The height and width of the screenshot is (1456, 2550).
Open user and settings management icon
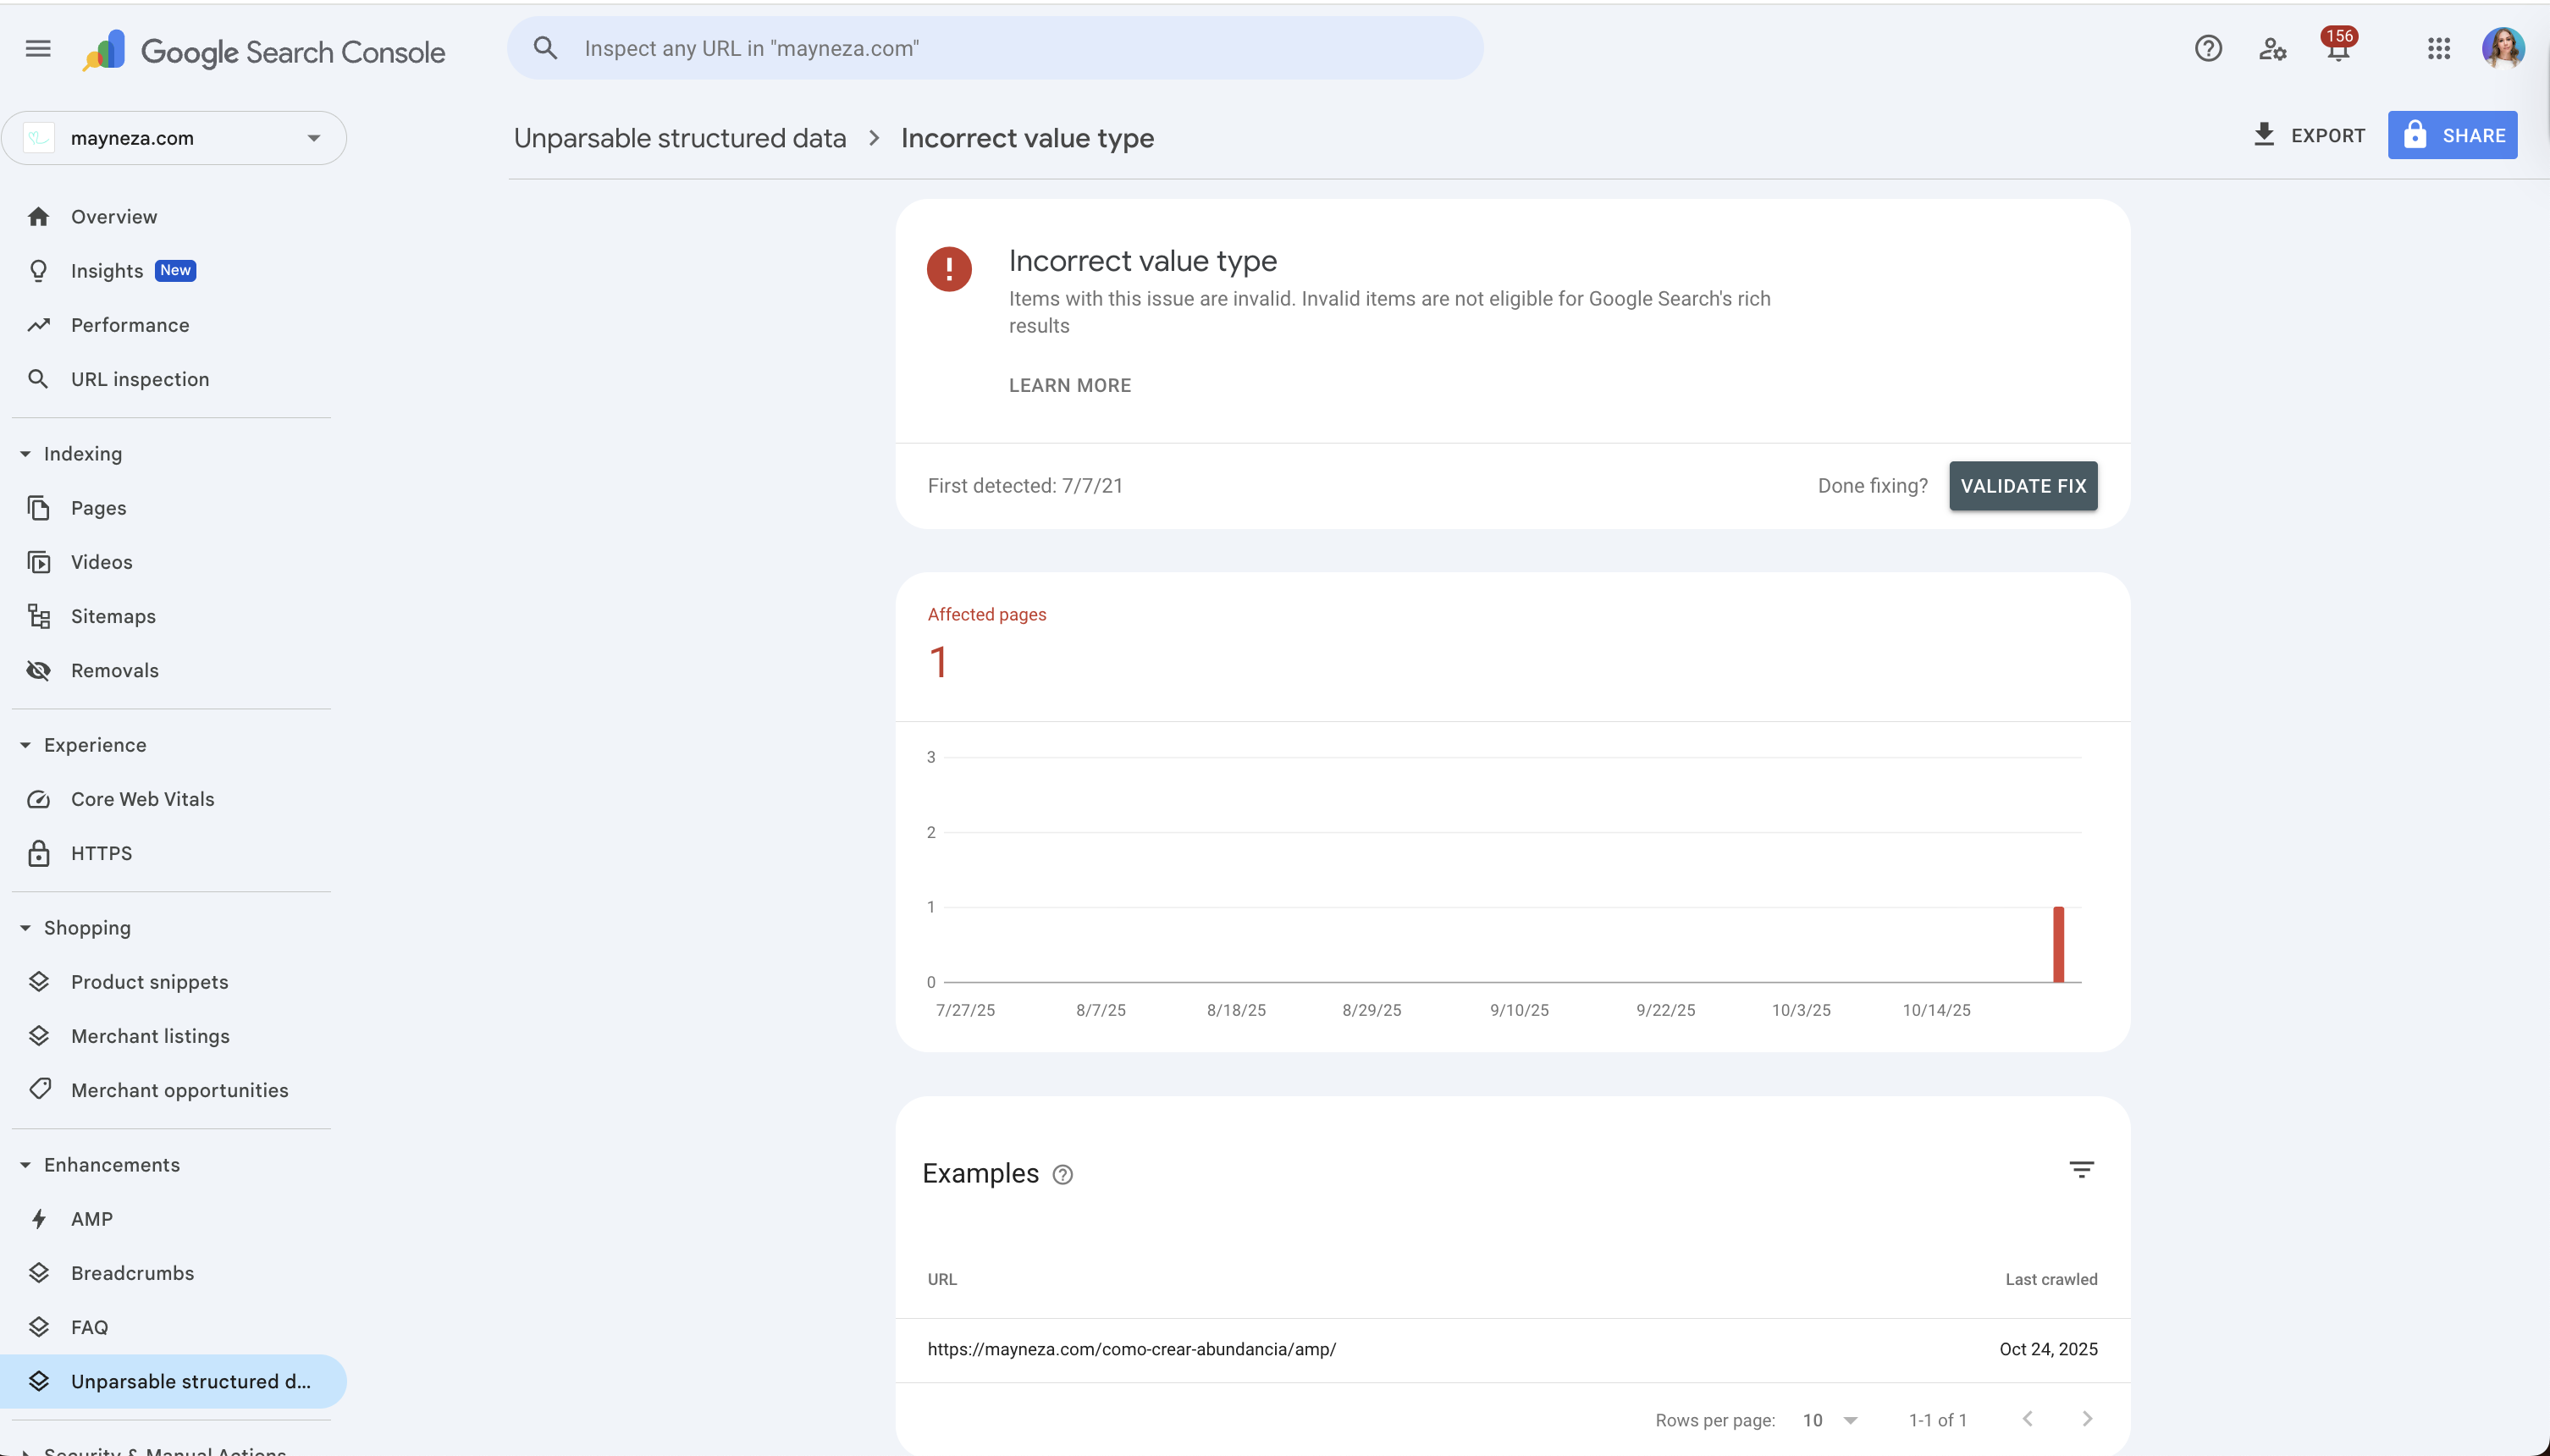coord(2272,48)
